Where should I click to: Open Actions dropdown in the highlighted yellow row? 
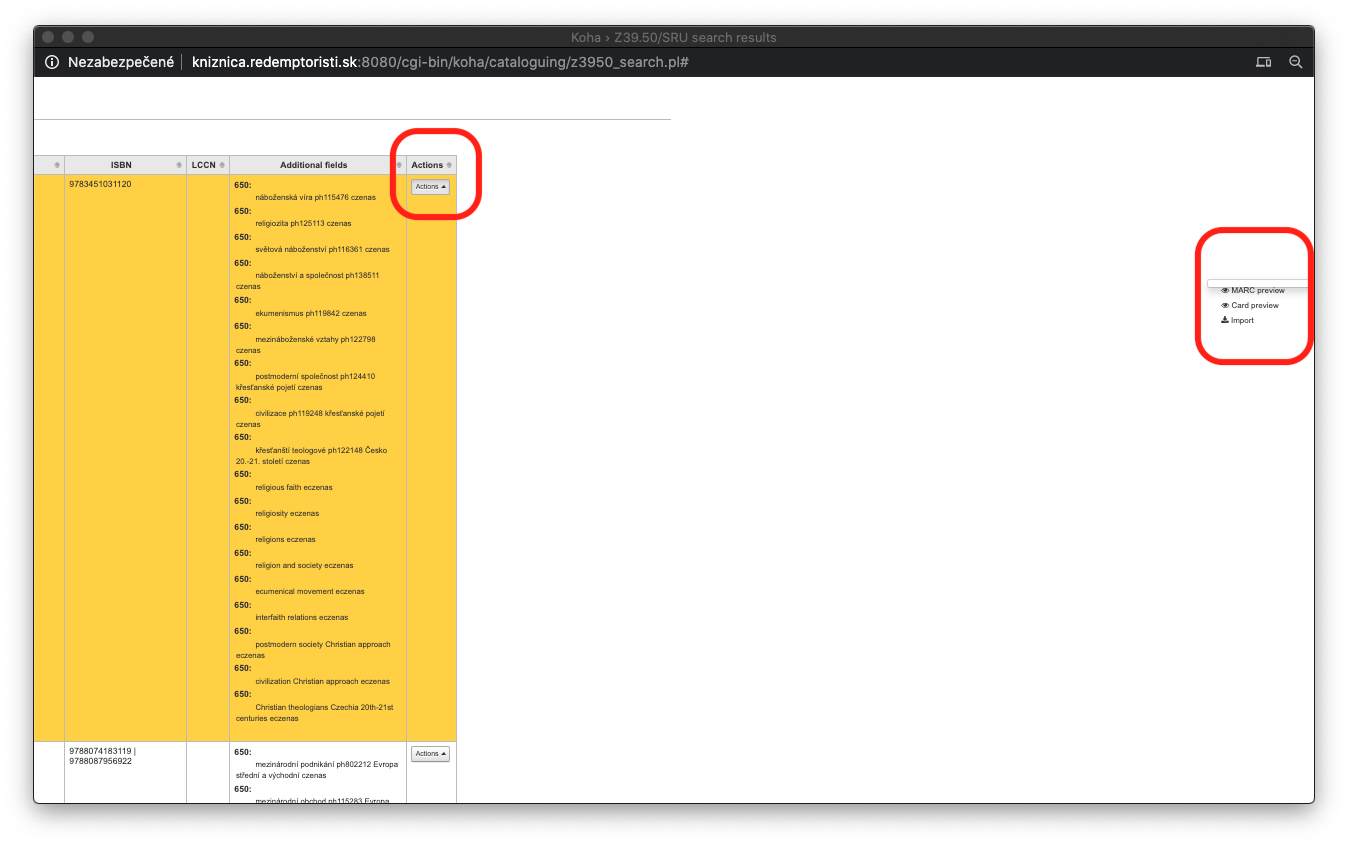pyautogui.click(x=431, y=187)
